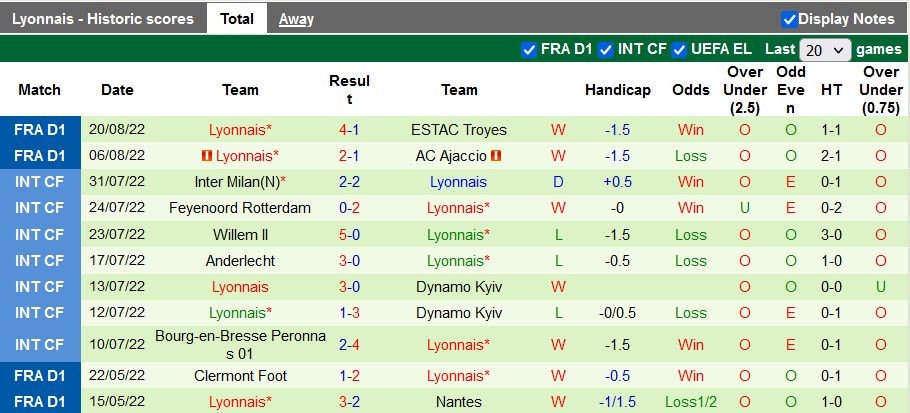The width and height of the screenshot is (910, 413).
Task: Click the 5-0 score for Willem II
Action: click(x=349, y=234)
